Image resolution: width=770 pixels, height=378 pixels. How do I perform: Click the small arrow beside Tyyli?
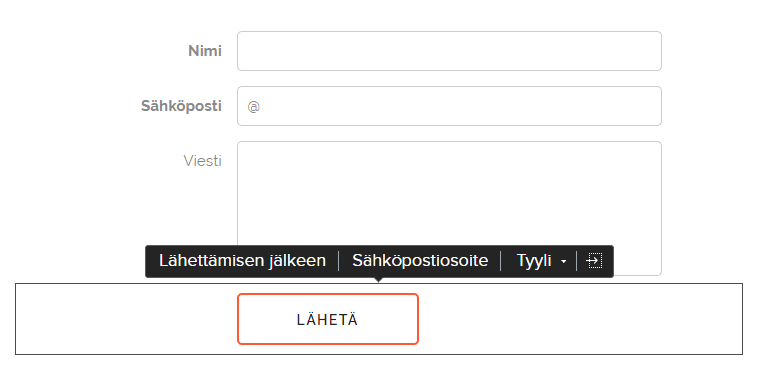point(563,262)
